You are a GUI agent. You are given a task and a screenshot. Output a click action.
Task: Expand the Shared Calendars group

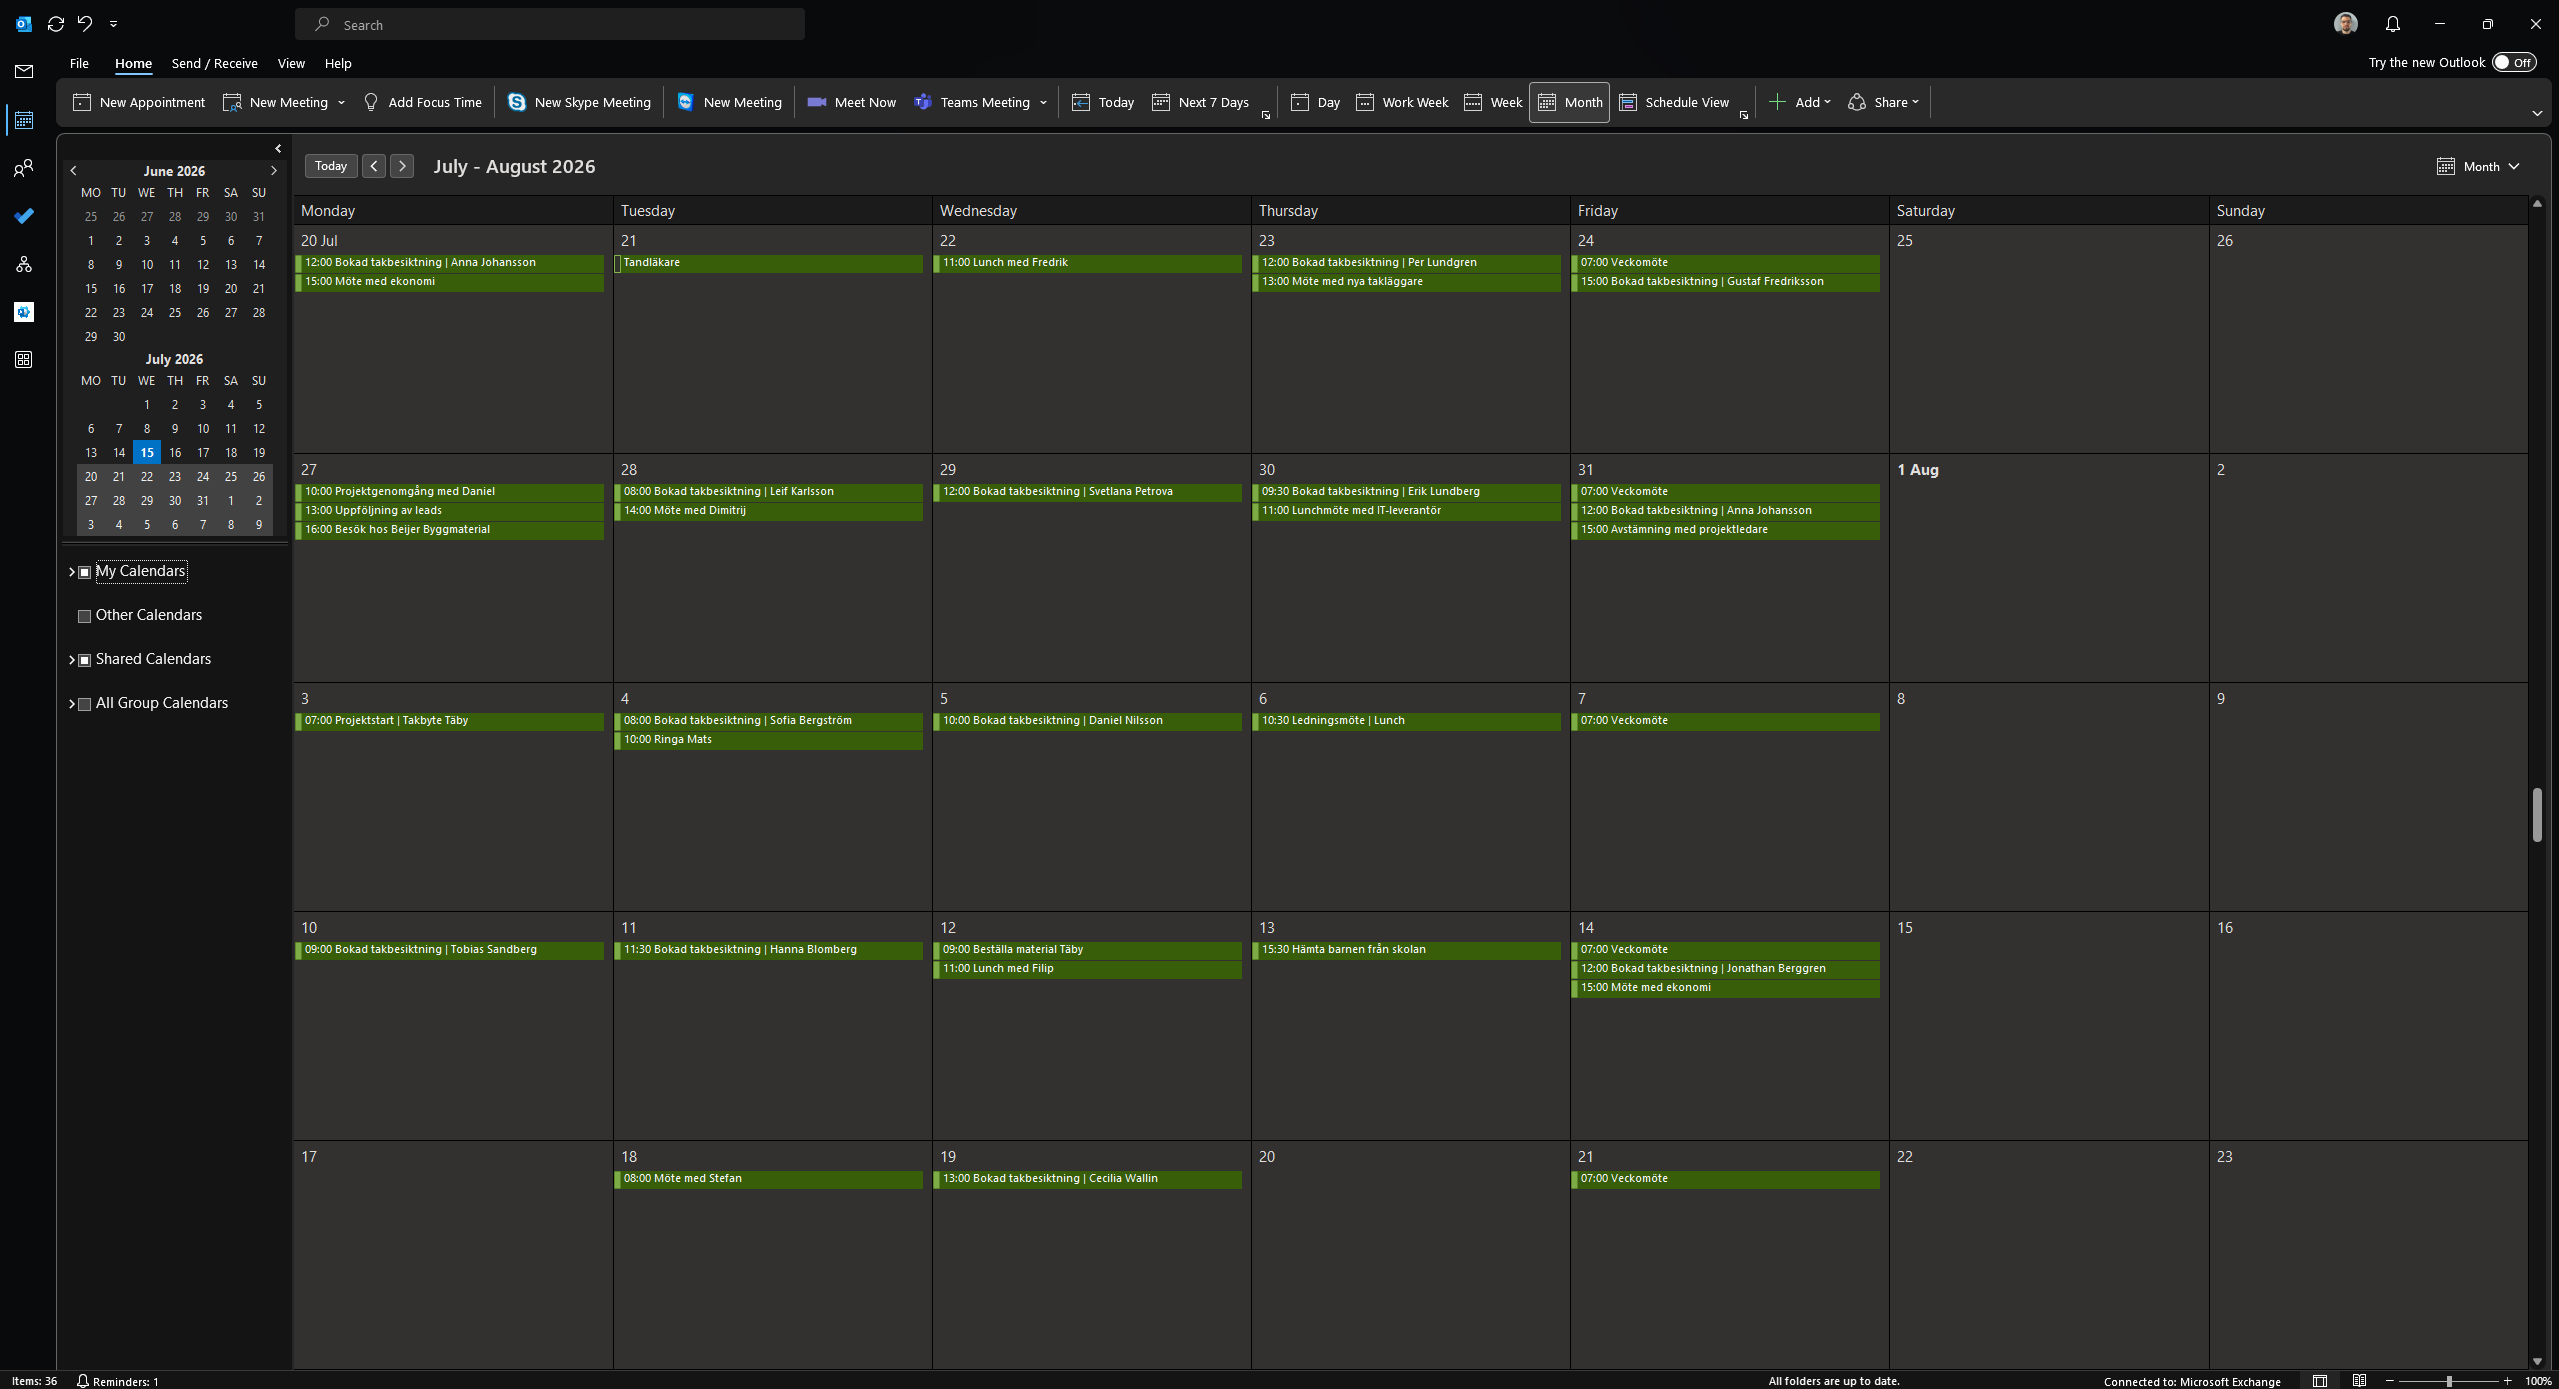[71, 660]
